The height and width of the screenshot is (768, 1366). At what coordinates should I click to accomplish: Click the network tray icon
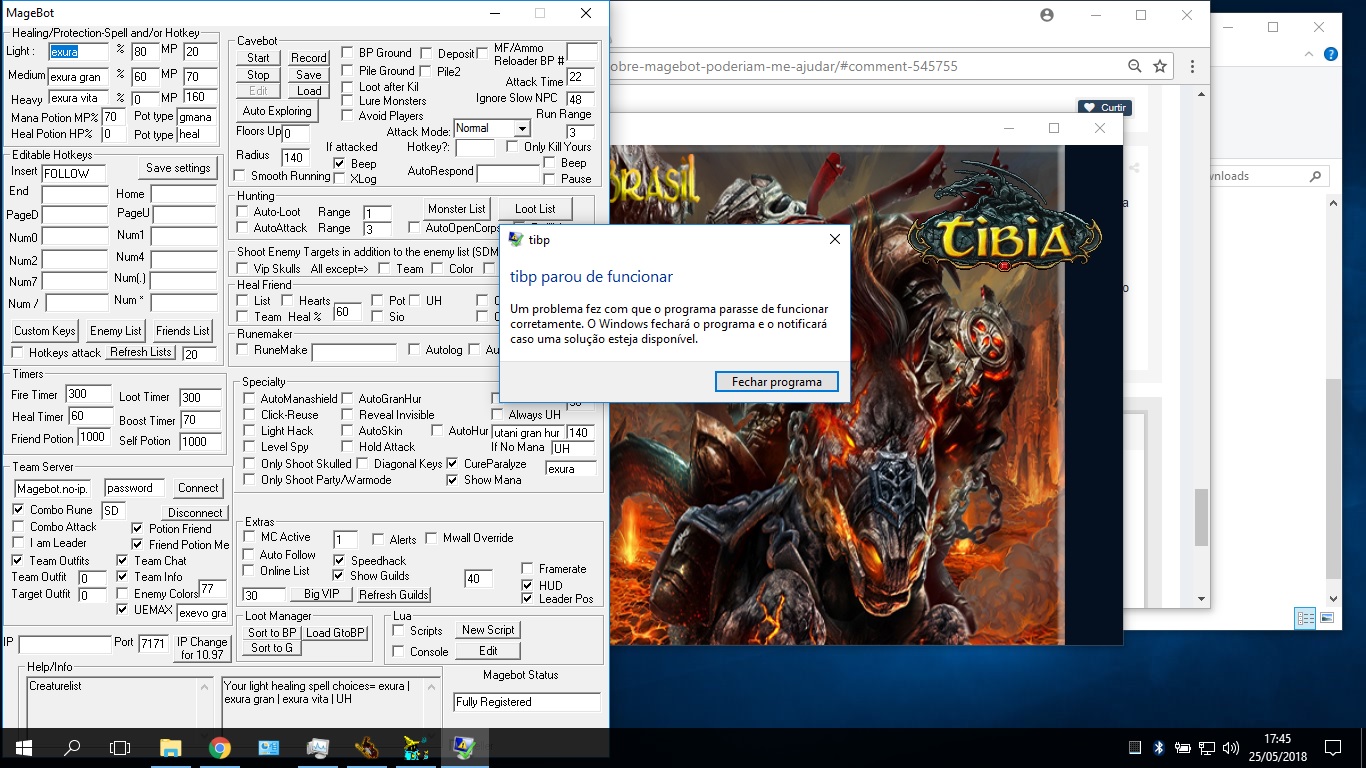point(1207,747)
